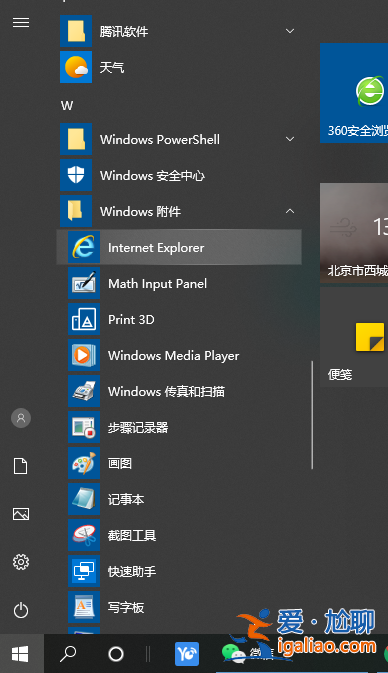Screen dimensions: 388x673
Task: Open Math Input Panel icon
Action: (84, 283)
